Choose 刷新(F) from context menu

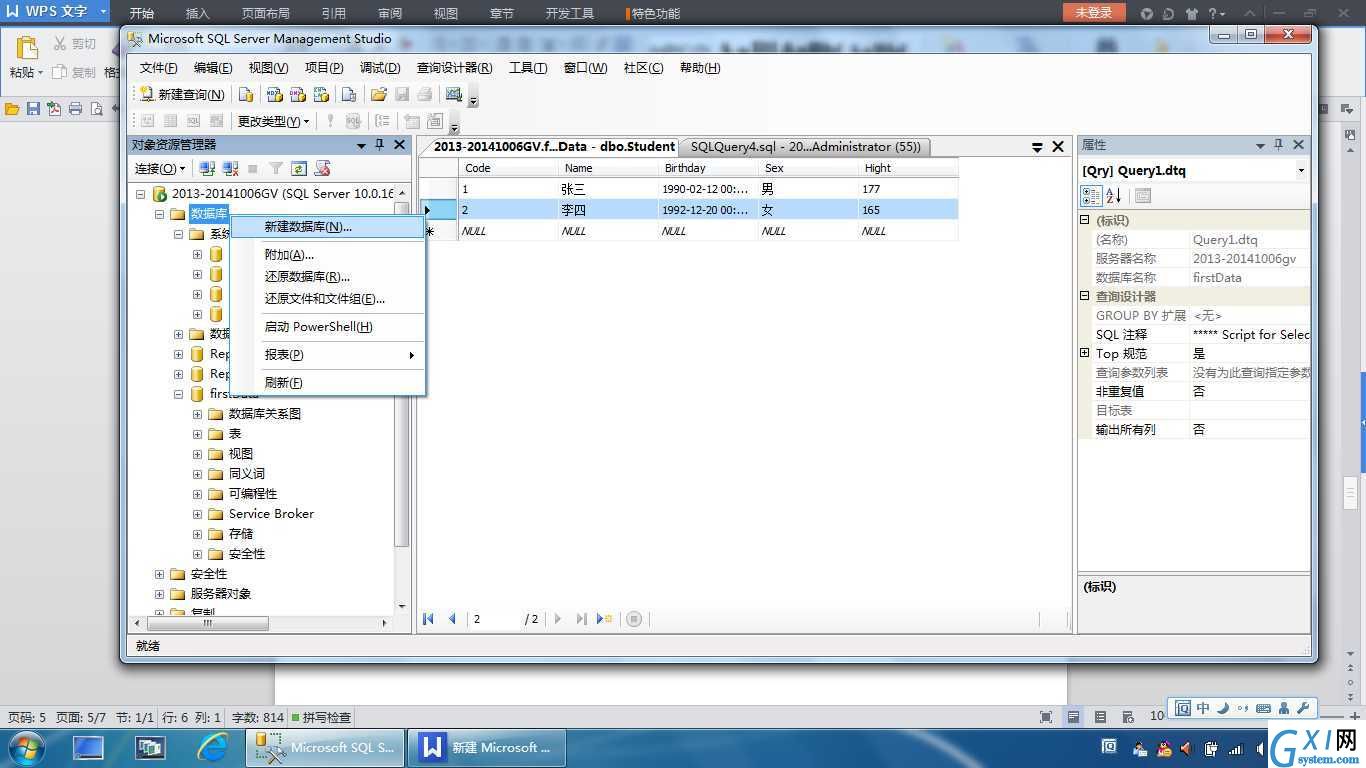pyautogui.click(x=328, y=383)
